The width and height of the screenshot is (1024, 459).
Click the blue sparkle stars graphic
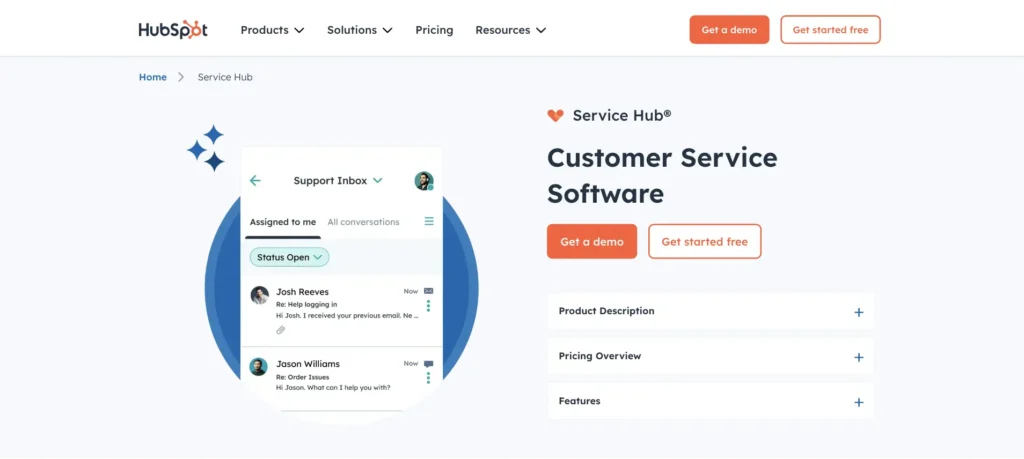tap(206, 148)
